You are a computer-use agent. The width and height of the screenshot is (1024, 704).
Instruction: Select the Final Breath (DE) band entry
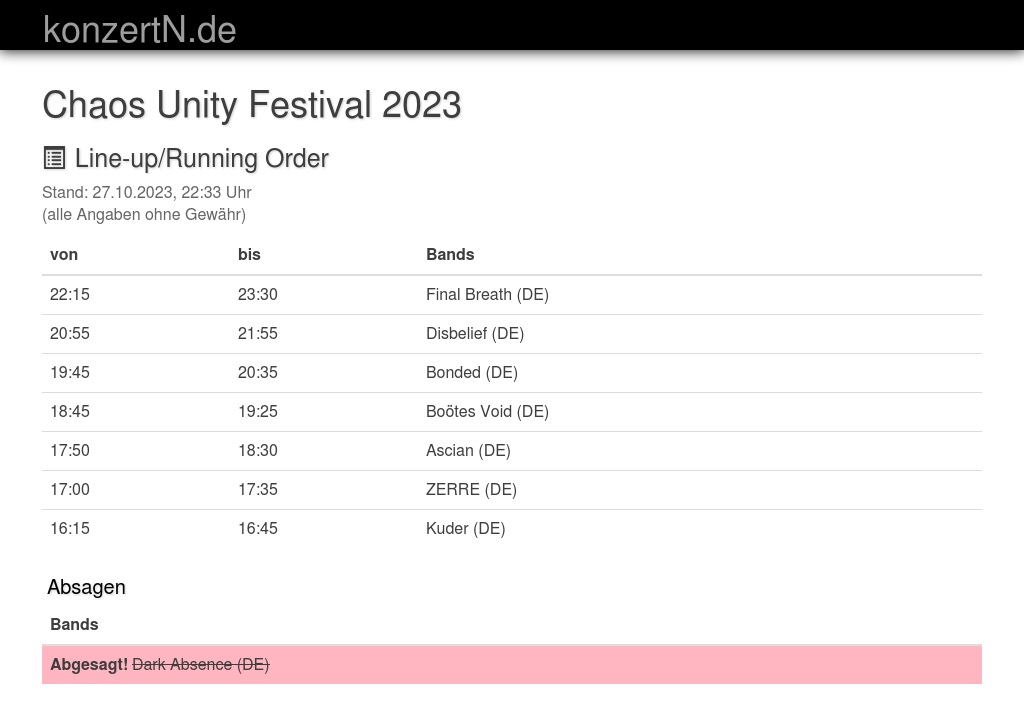pyautogui.click(x=487, y=294)
